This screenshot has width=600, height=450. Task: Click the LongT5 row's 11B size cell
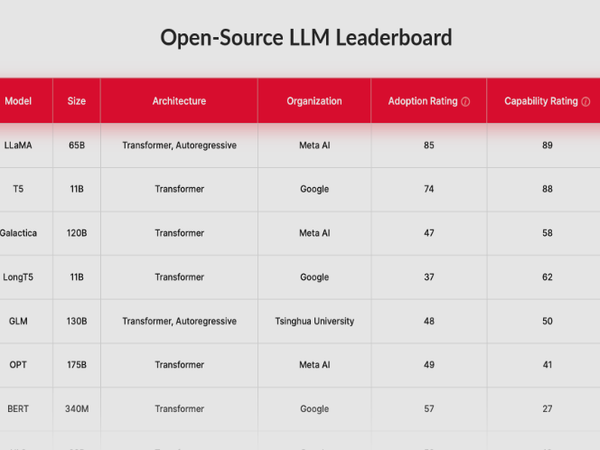[77, 277]
